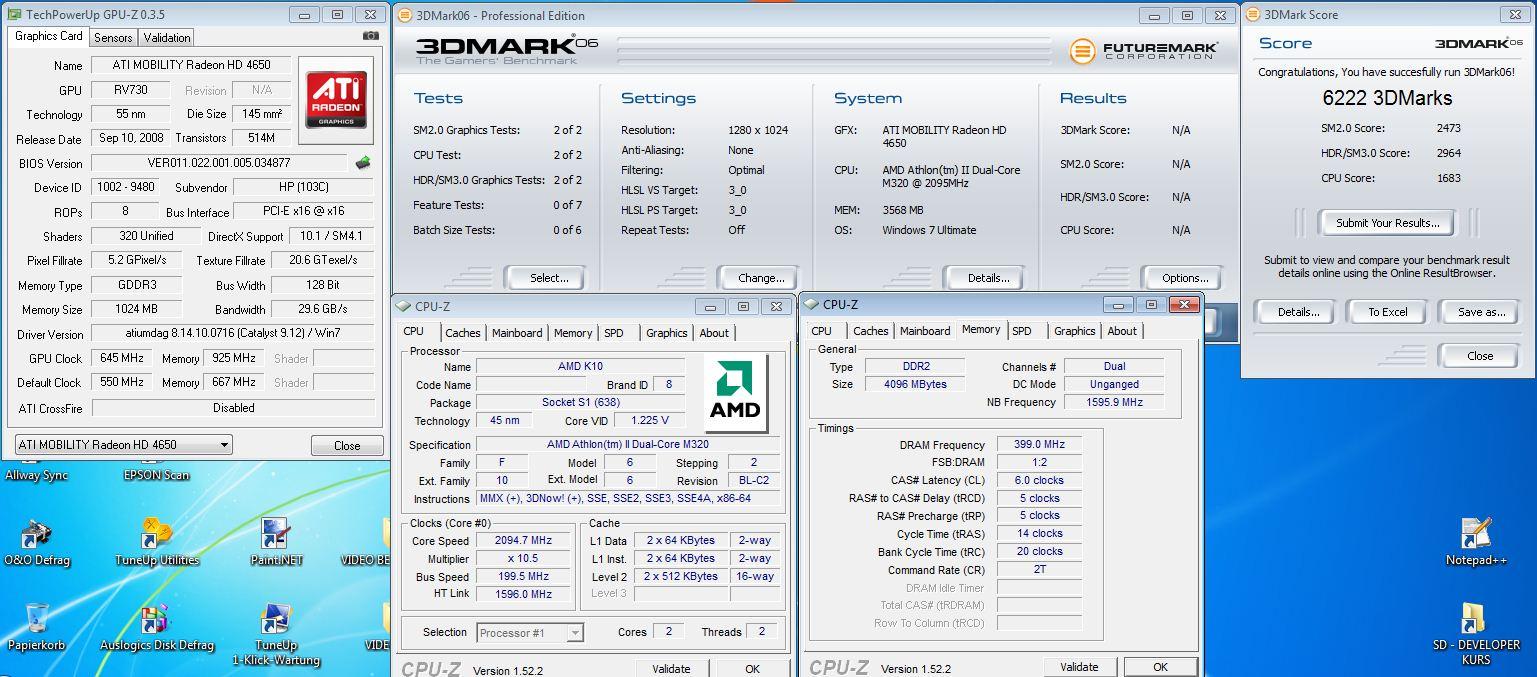The width and height of the screenshot is (1537, 677).
Task: Click the To Excel button
Action: click(1387, 312)
